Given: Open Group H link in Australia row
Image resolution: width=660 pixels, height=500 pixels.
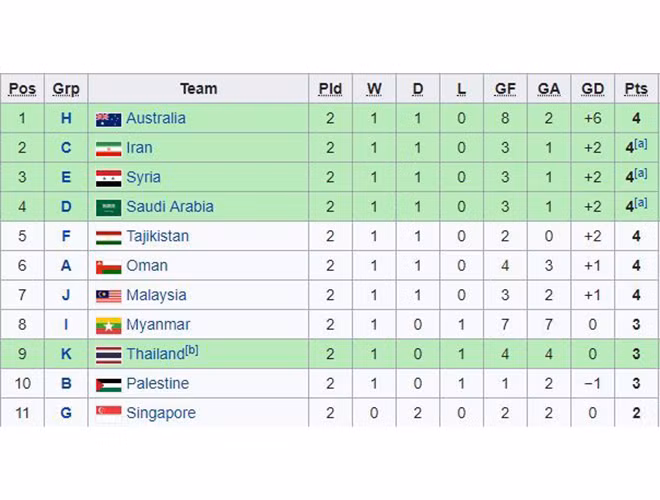Looking at the screenshot, I should pyautogui.click(x=66, y=118).
